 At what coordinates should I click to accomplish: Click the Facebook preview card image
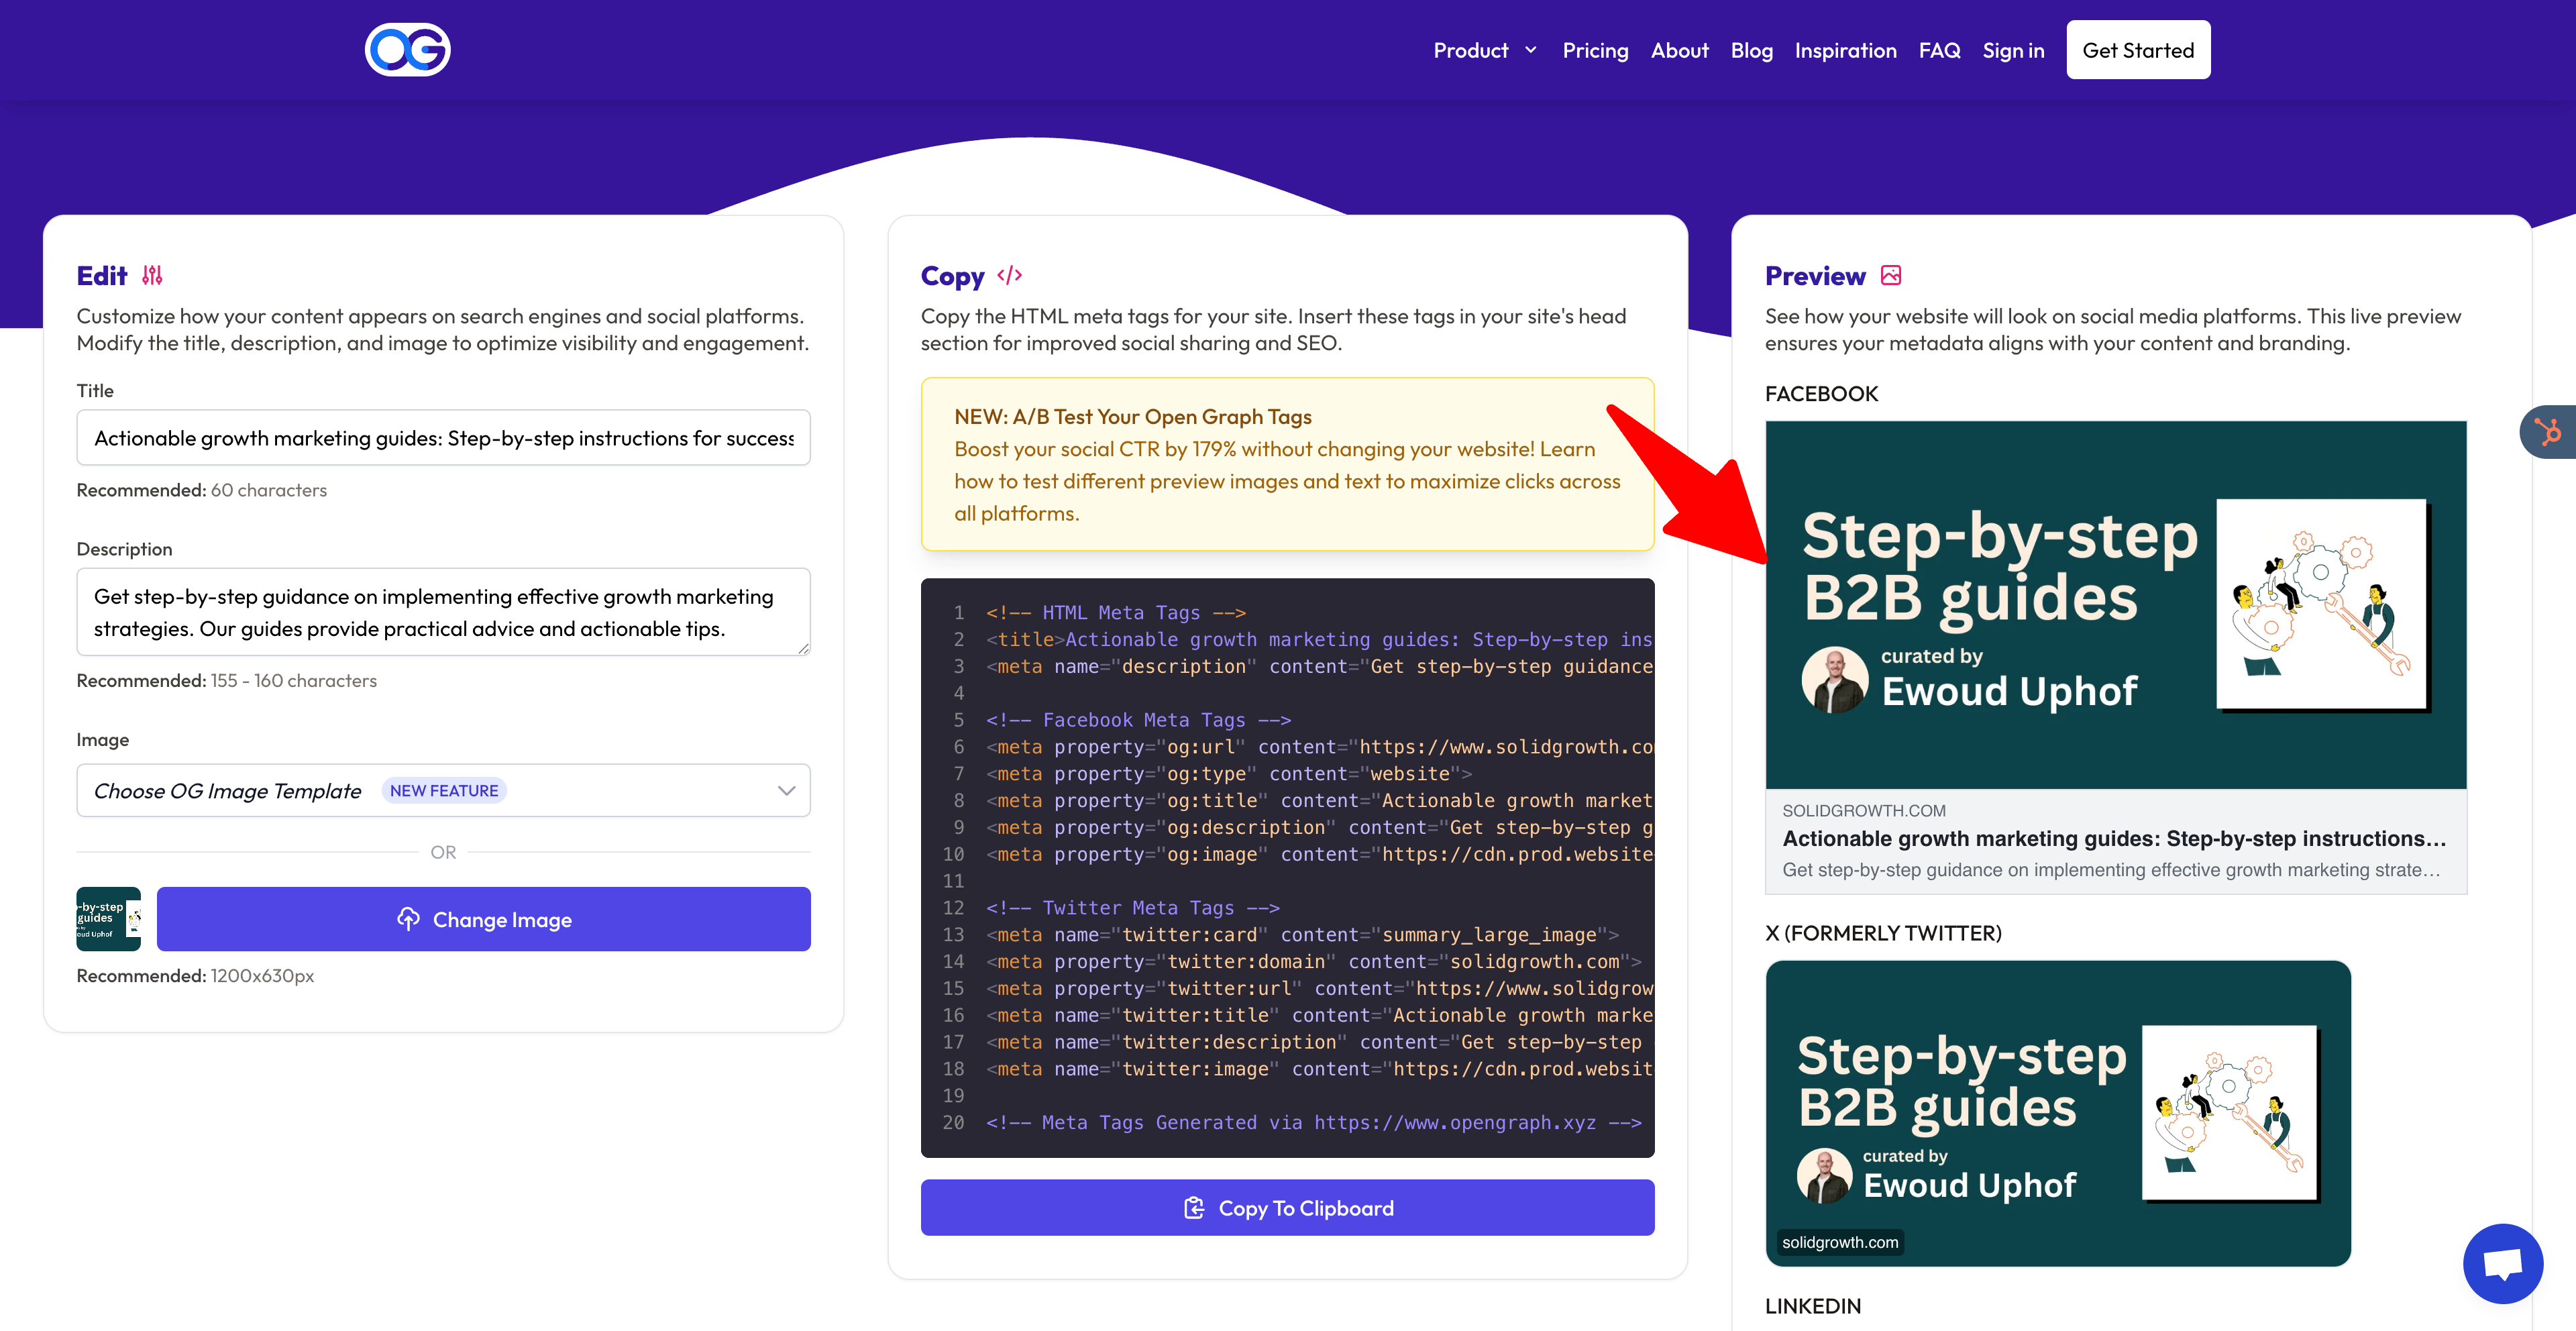point(2115,605)
